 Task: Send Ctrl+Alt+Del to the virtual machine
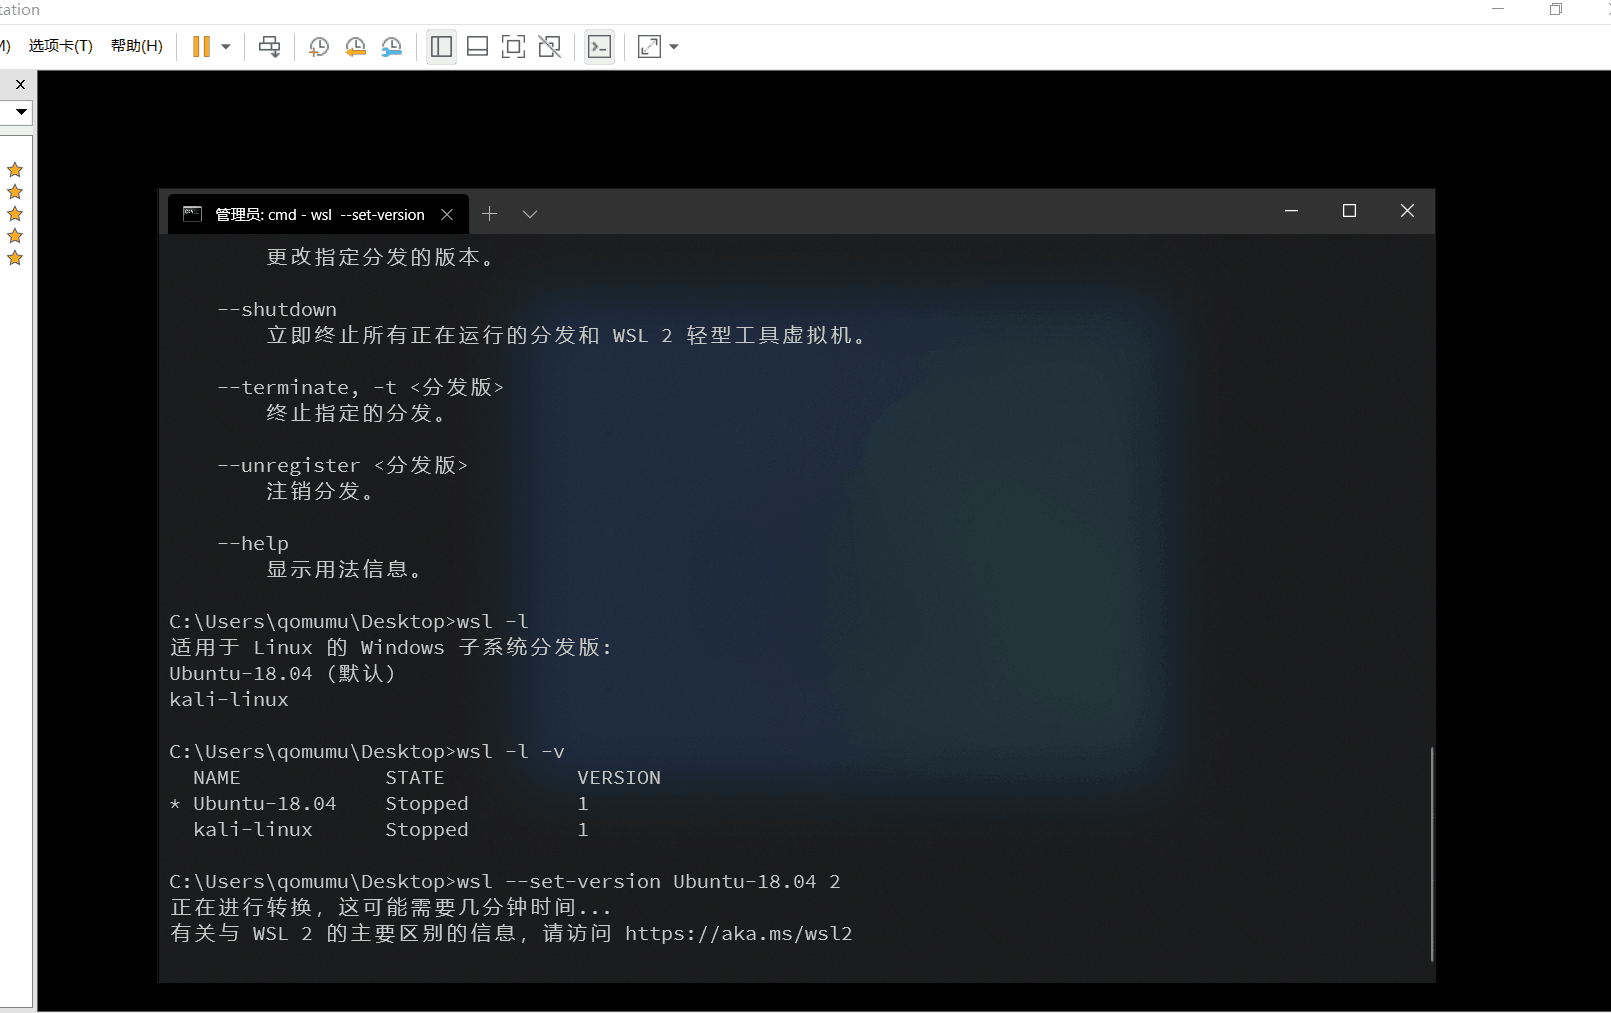(269, 46)
